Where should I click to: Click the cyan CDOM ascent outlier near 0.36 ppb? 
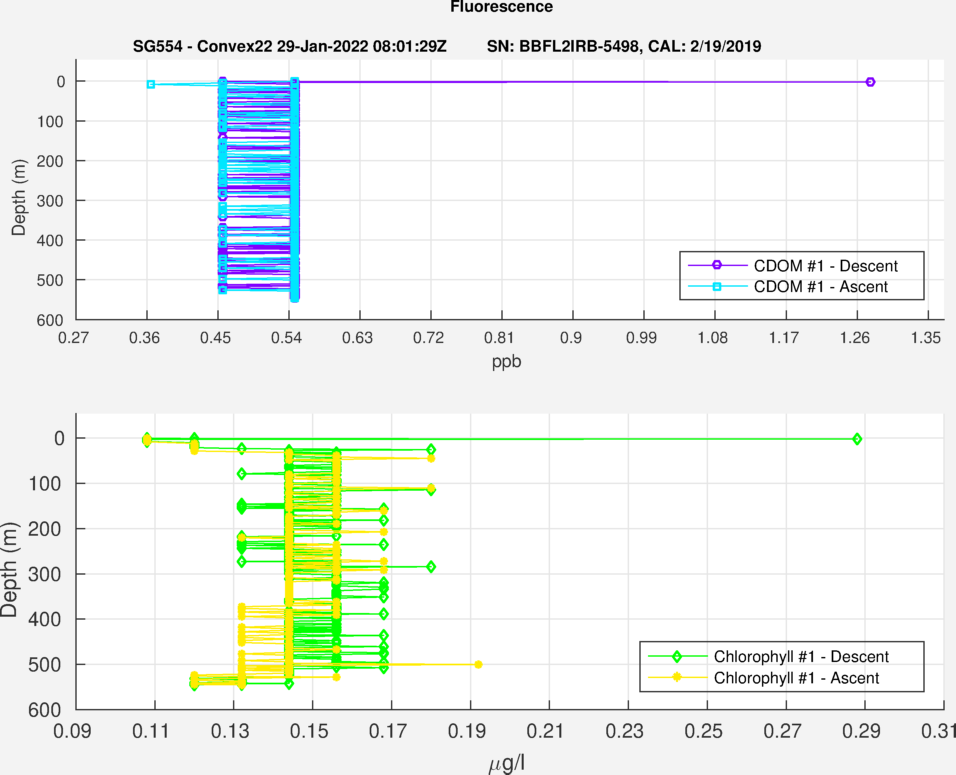151,84
